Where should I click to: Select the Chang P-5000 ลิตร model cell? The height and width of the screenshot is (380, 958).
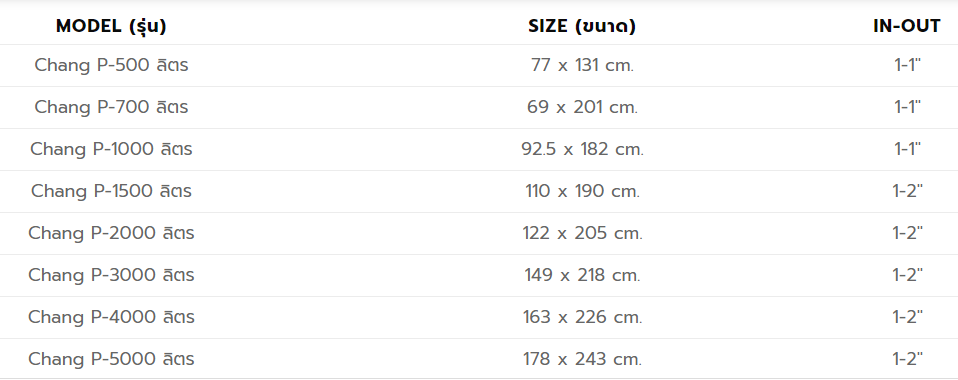pyautogui.click(x=111, y=359)
